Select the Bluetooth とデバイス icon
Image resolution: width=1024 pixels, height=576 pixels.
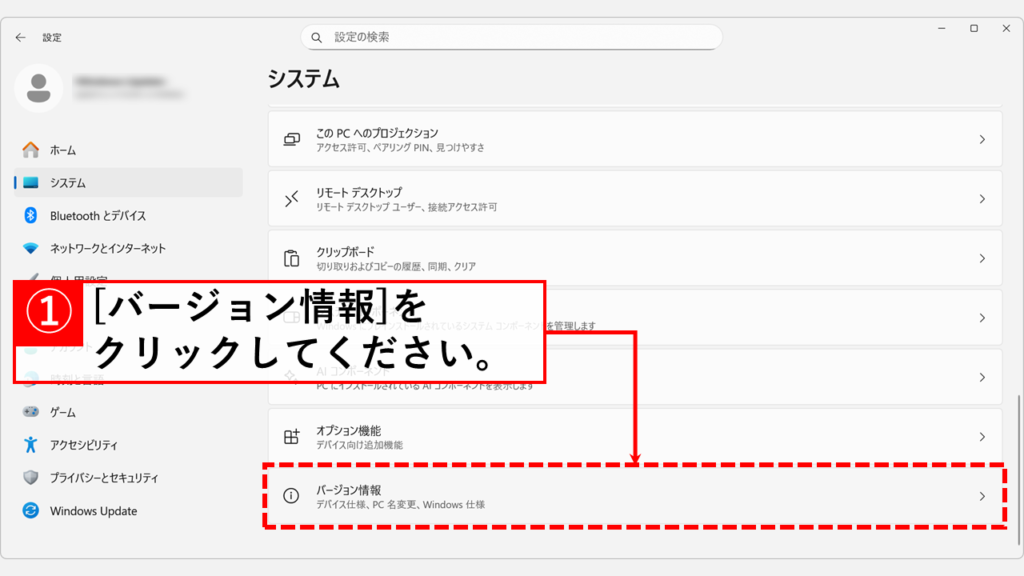(x=31, y=216)
